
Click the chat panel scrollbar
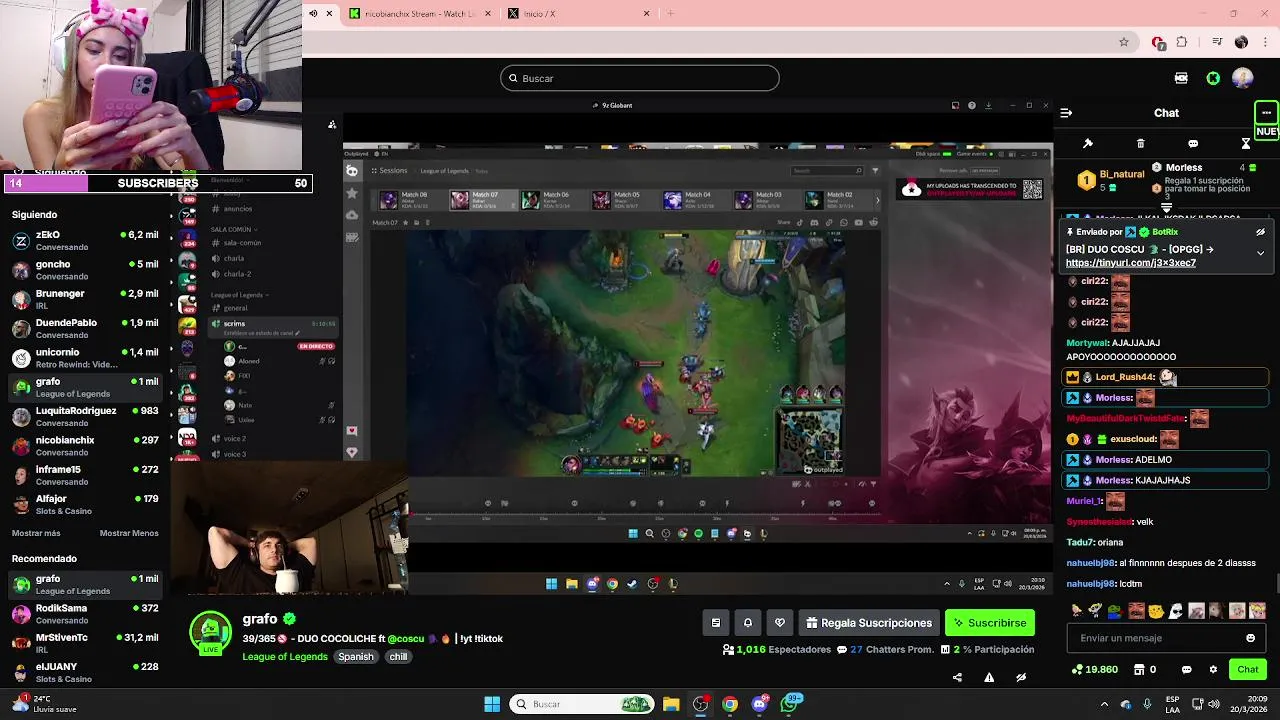[x=1276, y=584]
